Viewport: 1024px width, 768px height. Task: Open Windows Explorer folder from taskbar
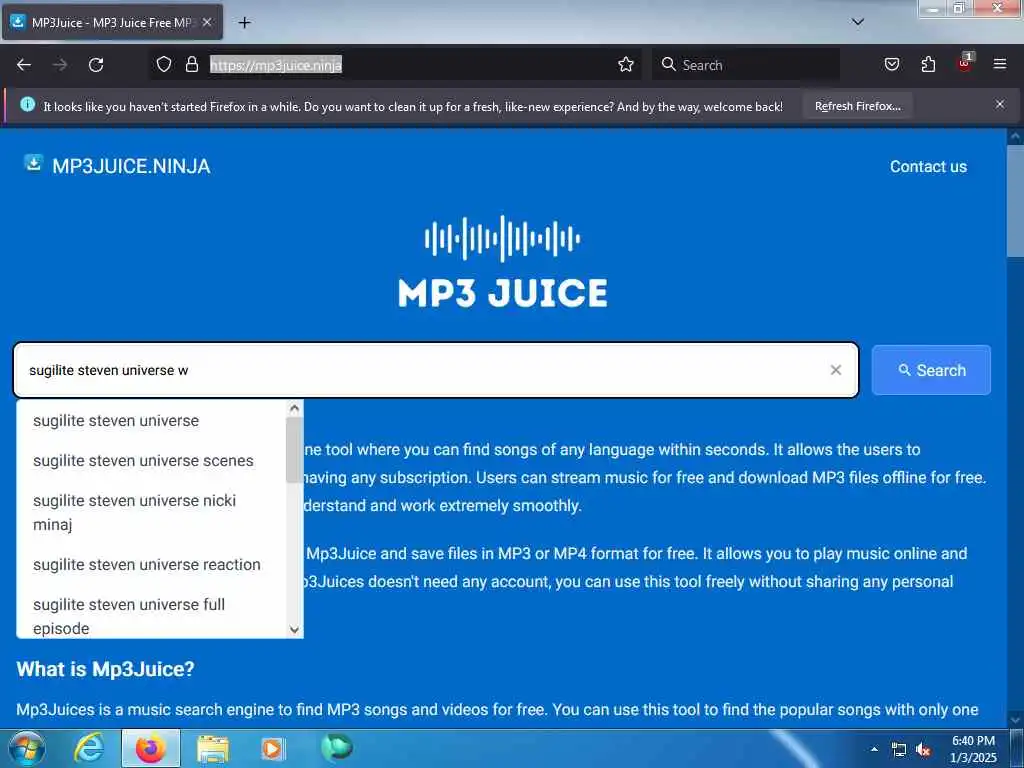(x=213, y=749)
